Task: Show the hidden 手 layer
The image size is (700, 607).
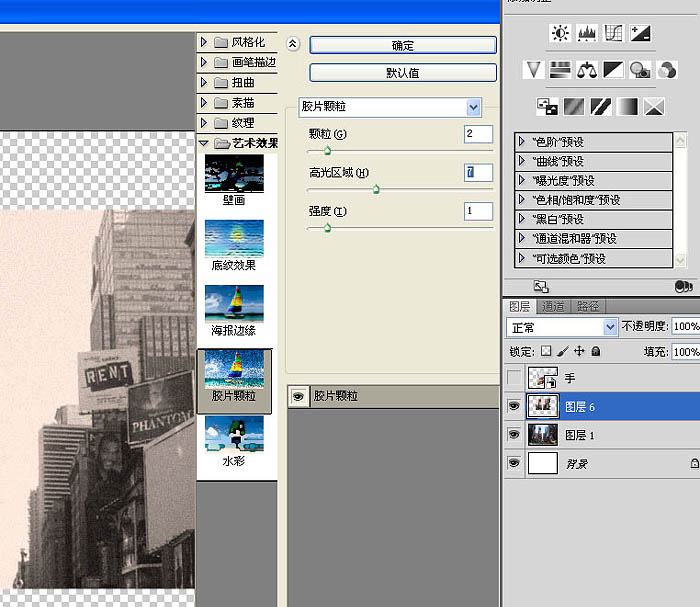Action: point(514,378)
